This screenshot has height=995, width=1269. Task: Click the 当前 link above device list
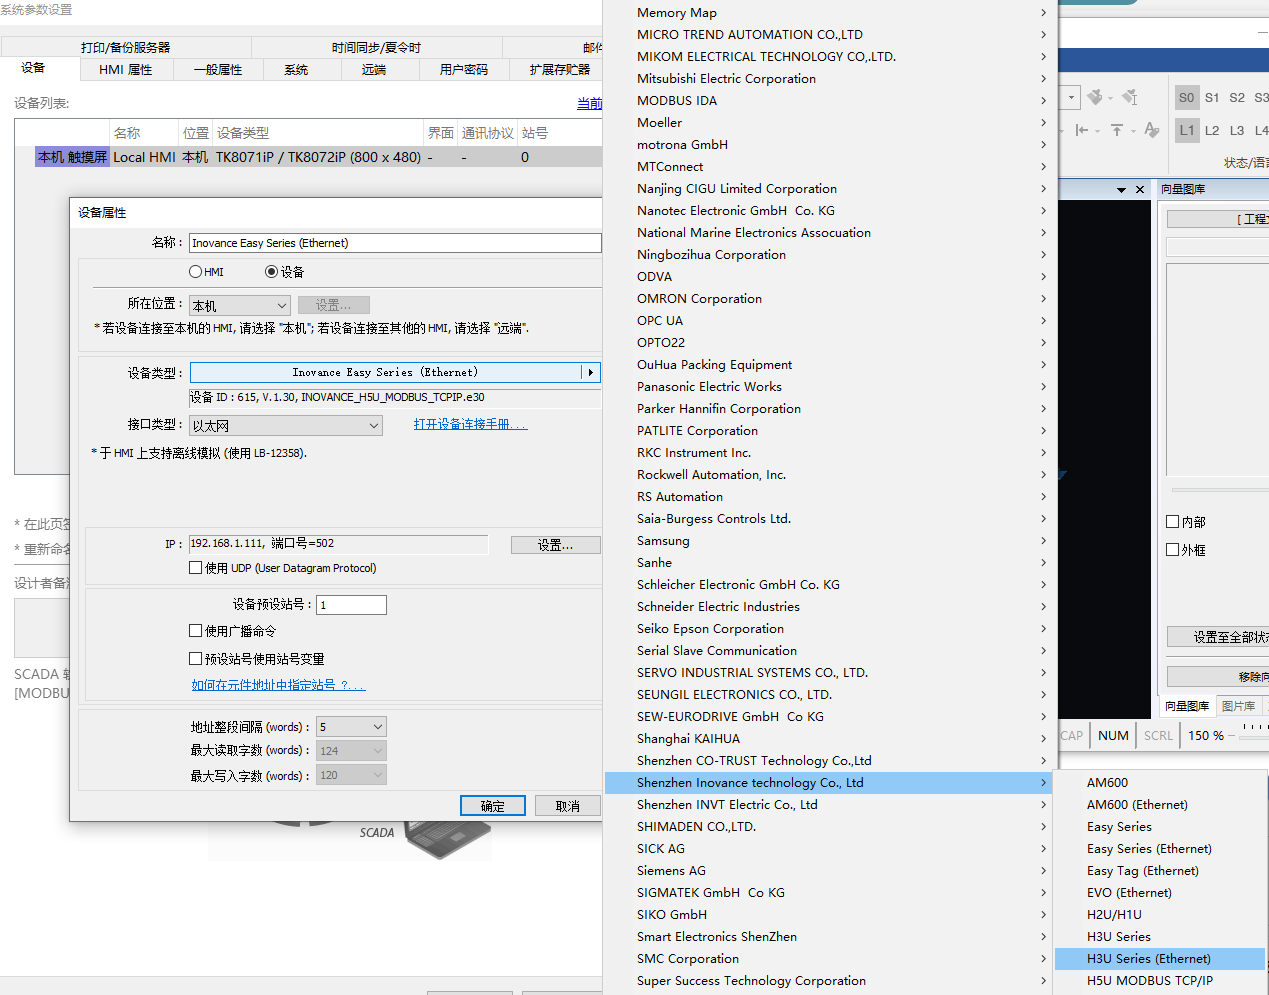pos(590,103)
